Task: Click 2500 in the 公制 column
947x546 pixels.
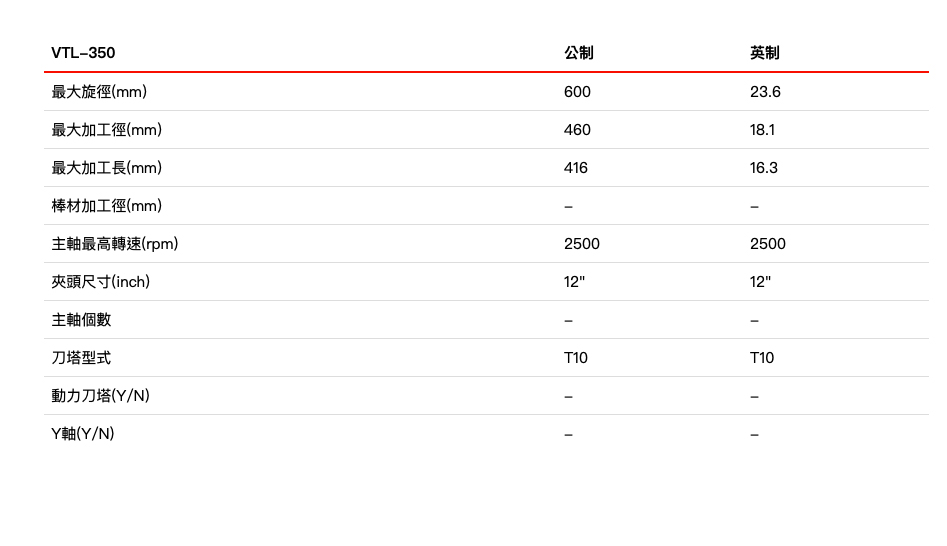Action: click(x=582, y=244)
